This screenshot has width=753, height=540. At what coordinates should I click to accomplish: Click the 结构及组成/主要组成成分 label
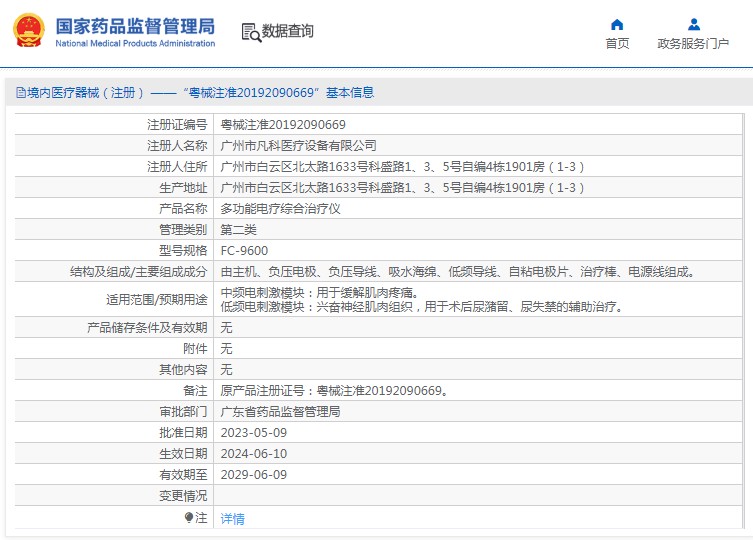(x=138, y=272)
